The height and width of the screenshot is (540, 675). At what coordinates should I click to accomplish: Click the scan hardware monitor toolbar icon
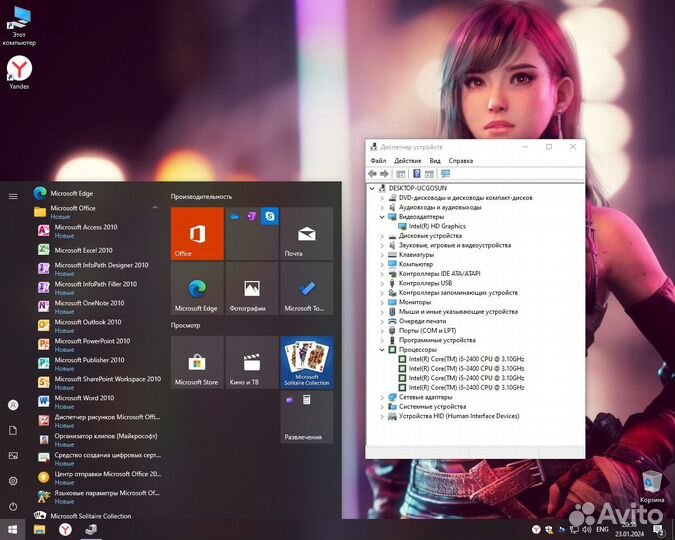446,174
